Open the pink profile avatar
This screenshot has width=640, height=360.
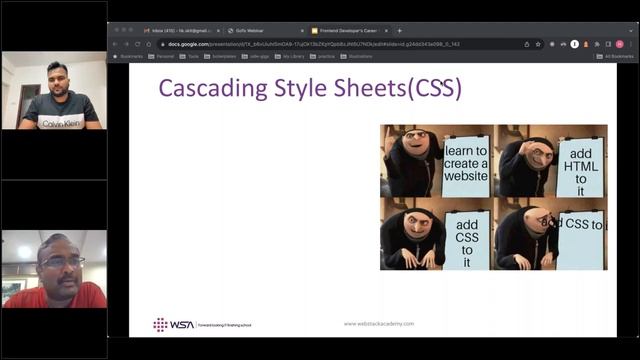click(620, 44)
